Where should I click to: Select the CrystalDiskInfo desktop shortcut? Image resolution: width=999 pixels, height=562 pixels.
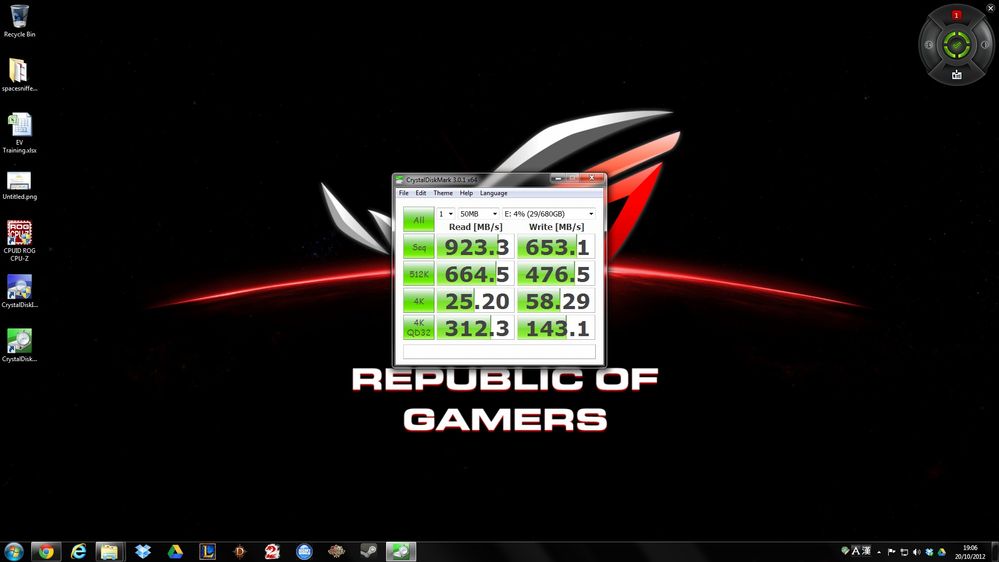(19, 291)
